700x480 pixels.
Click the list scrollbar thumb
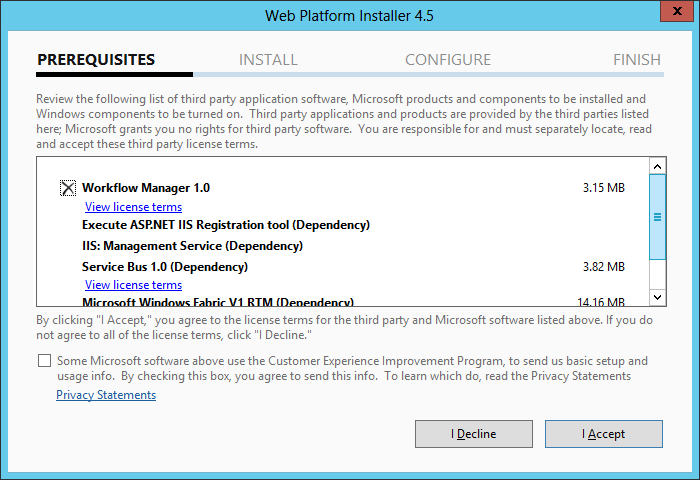(657, 217)
